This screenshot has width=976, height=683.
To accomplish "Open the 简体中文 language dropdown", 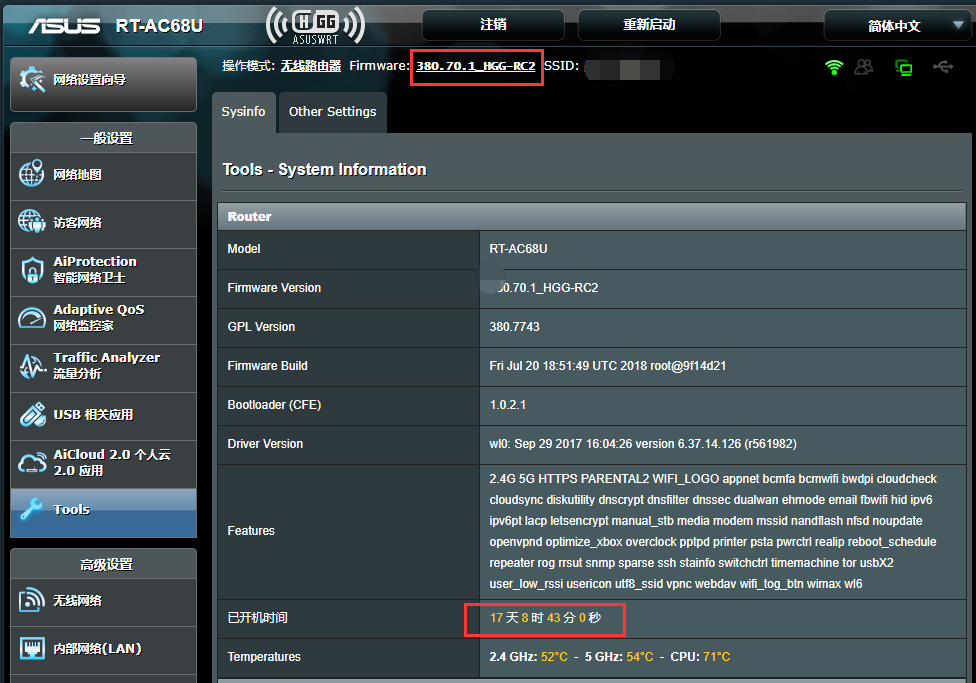I will click(898, 26).
